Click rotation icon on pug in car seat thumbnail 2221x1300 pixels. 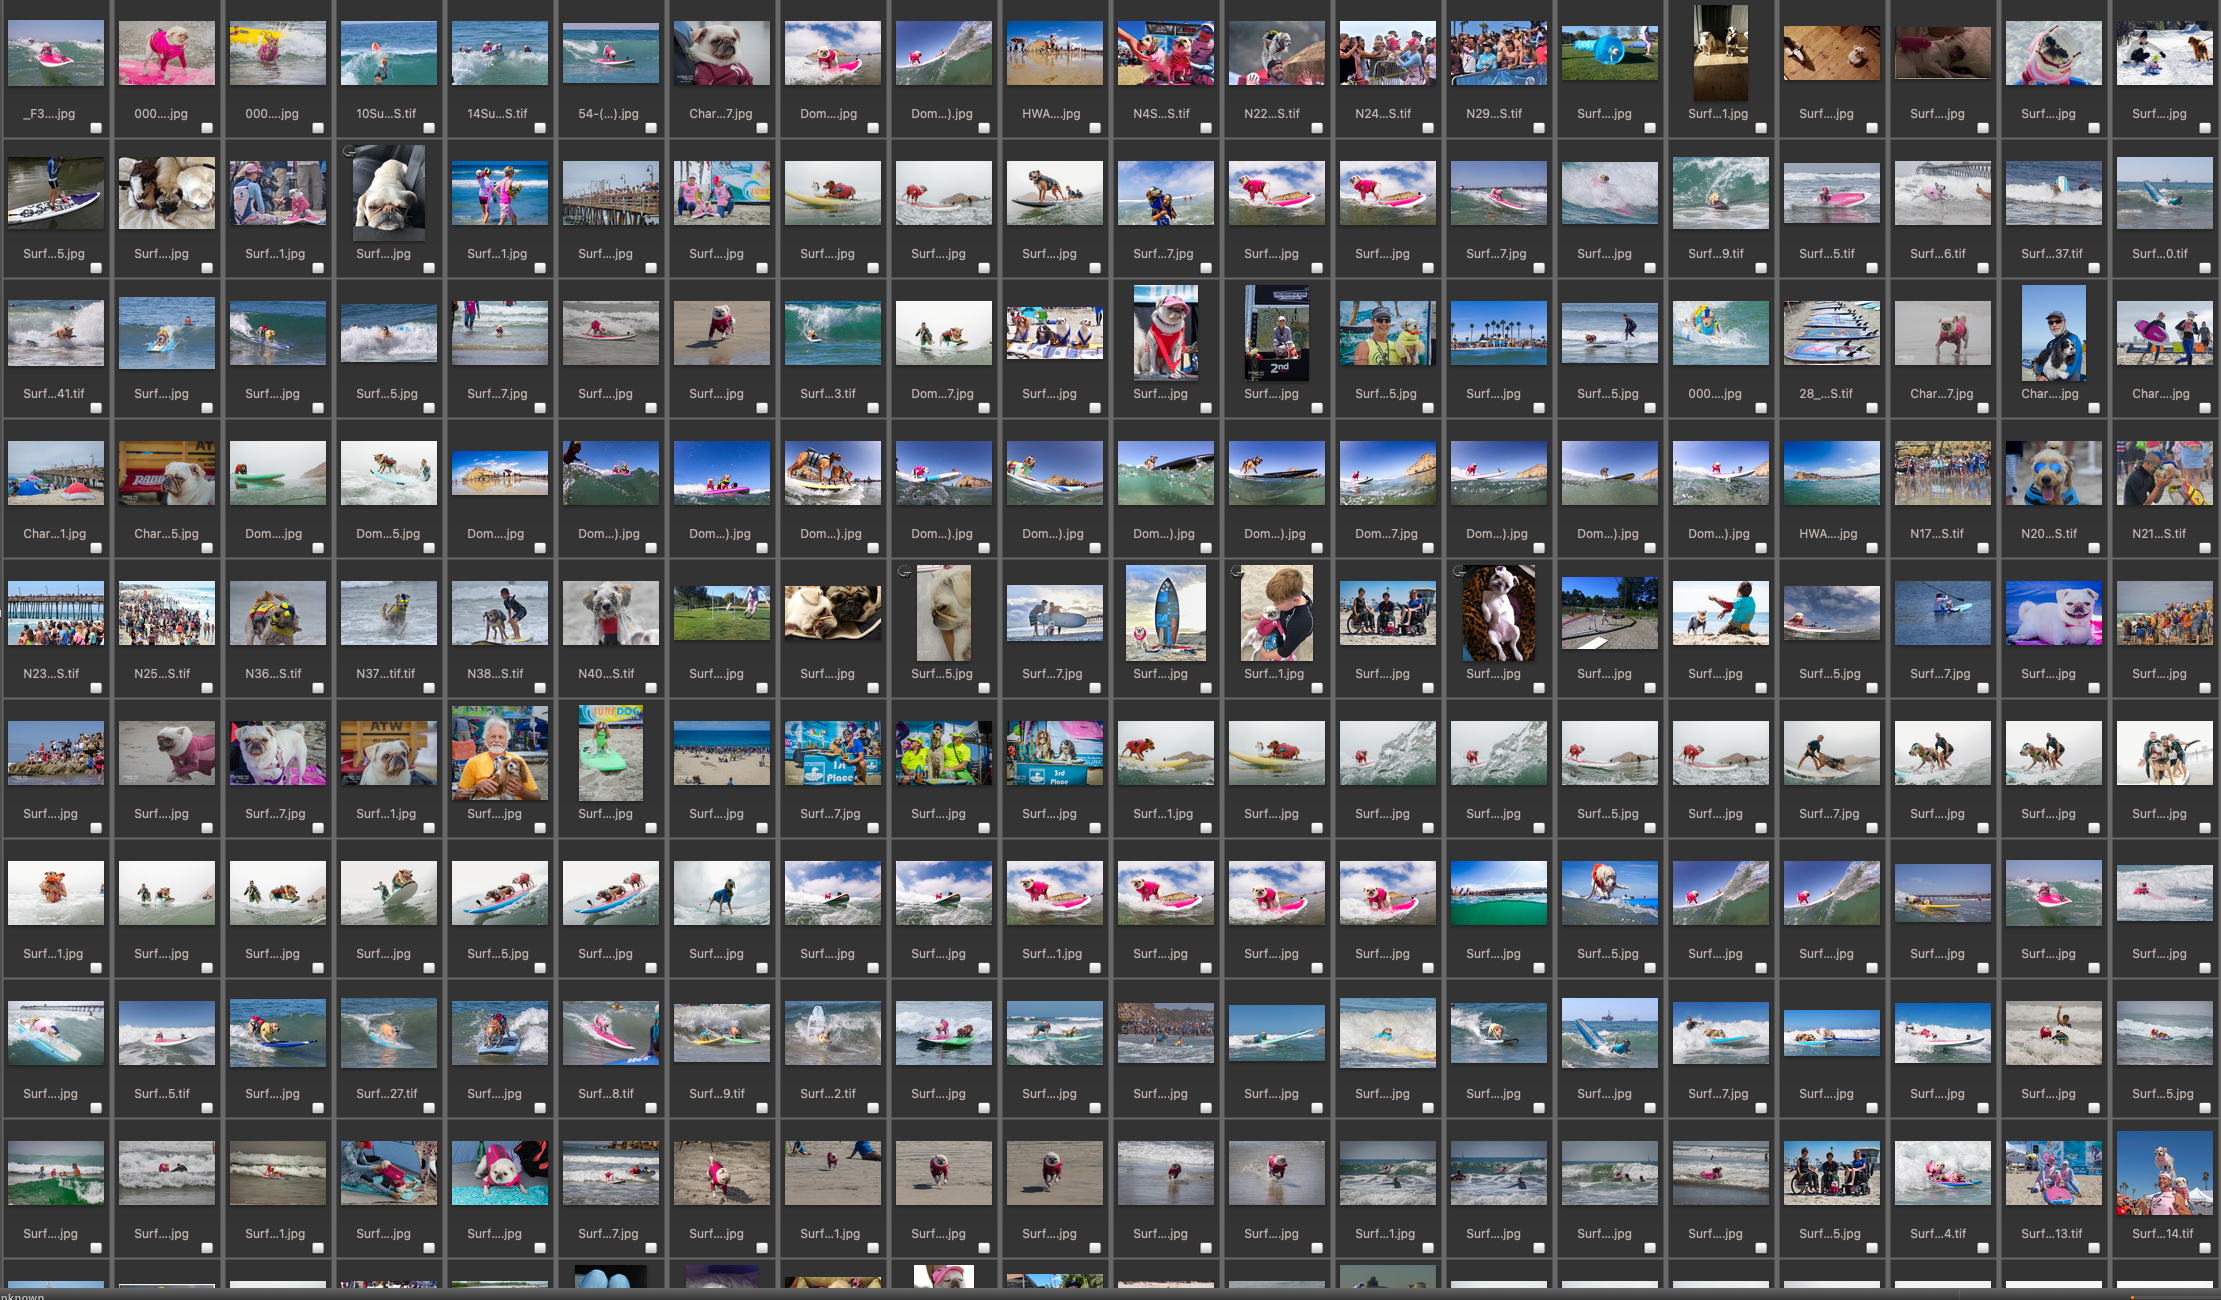coord(348,152)
